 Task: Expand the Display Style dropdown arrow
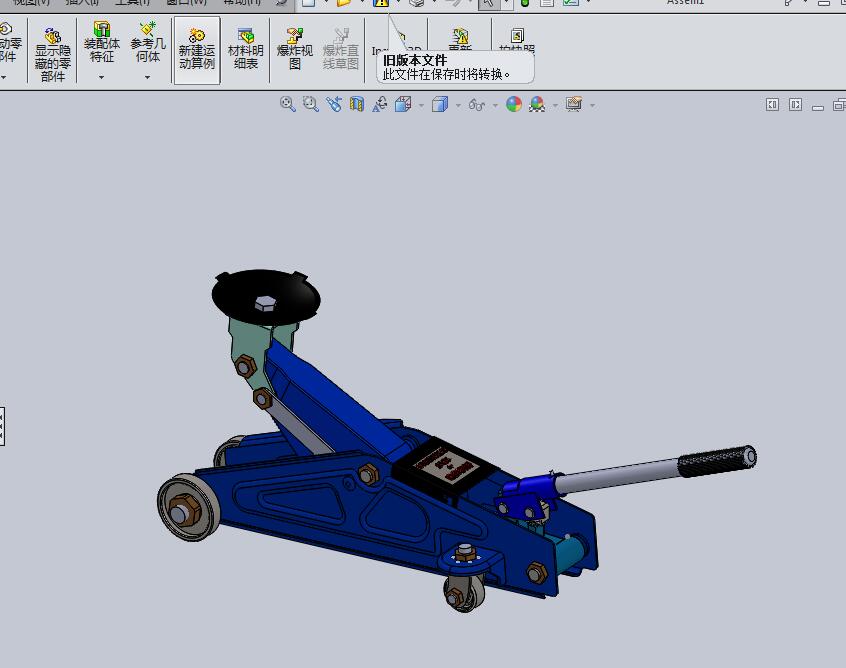pos(458,105)
